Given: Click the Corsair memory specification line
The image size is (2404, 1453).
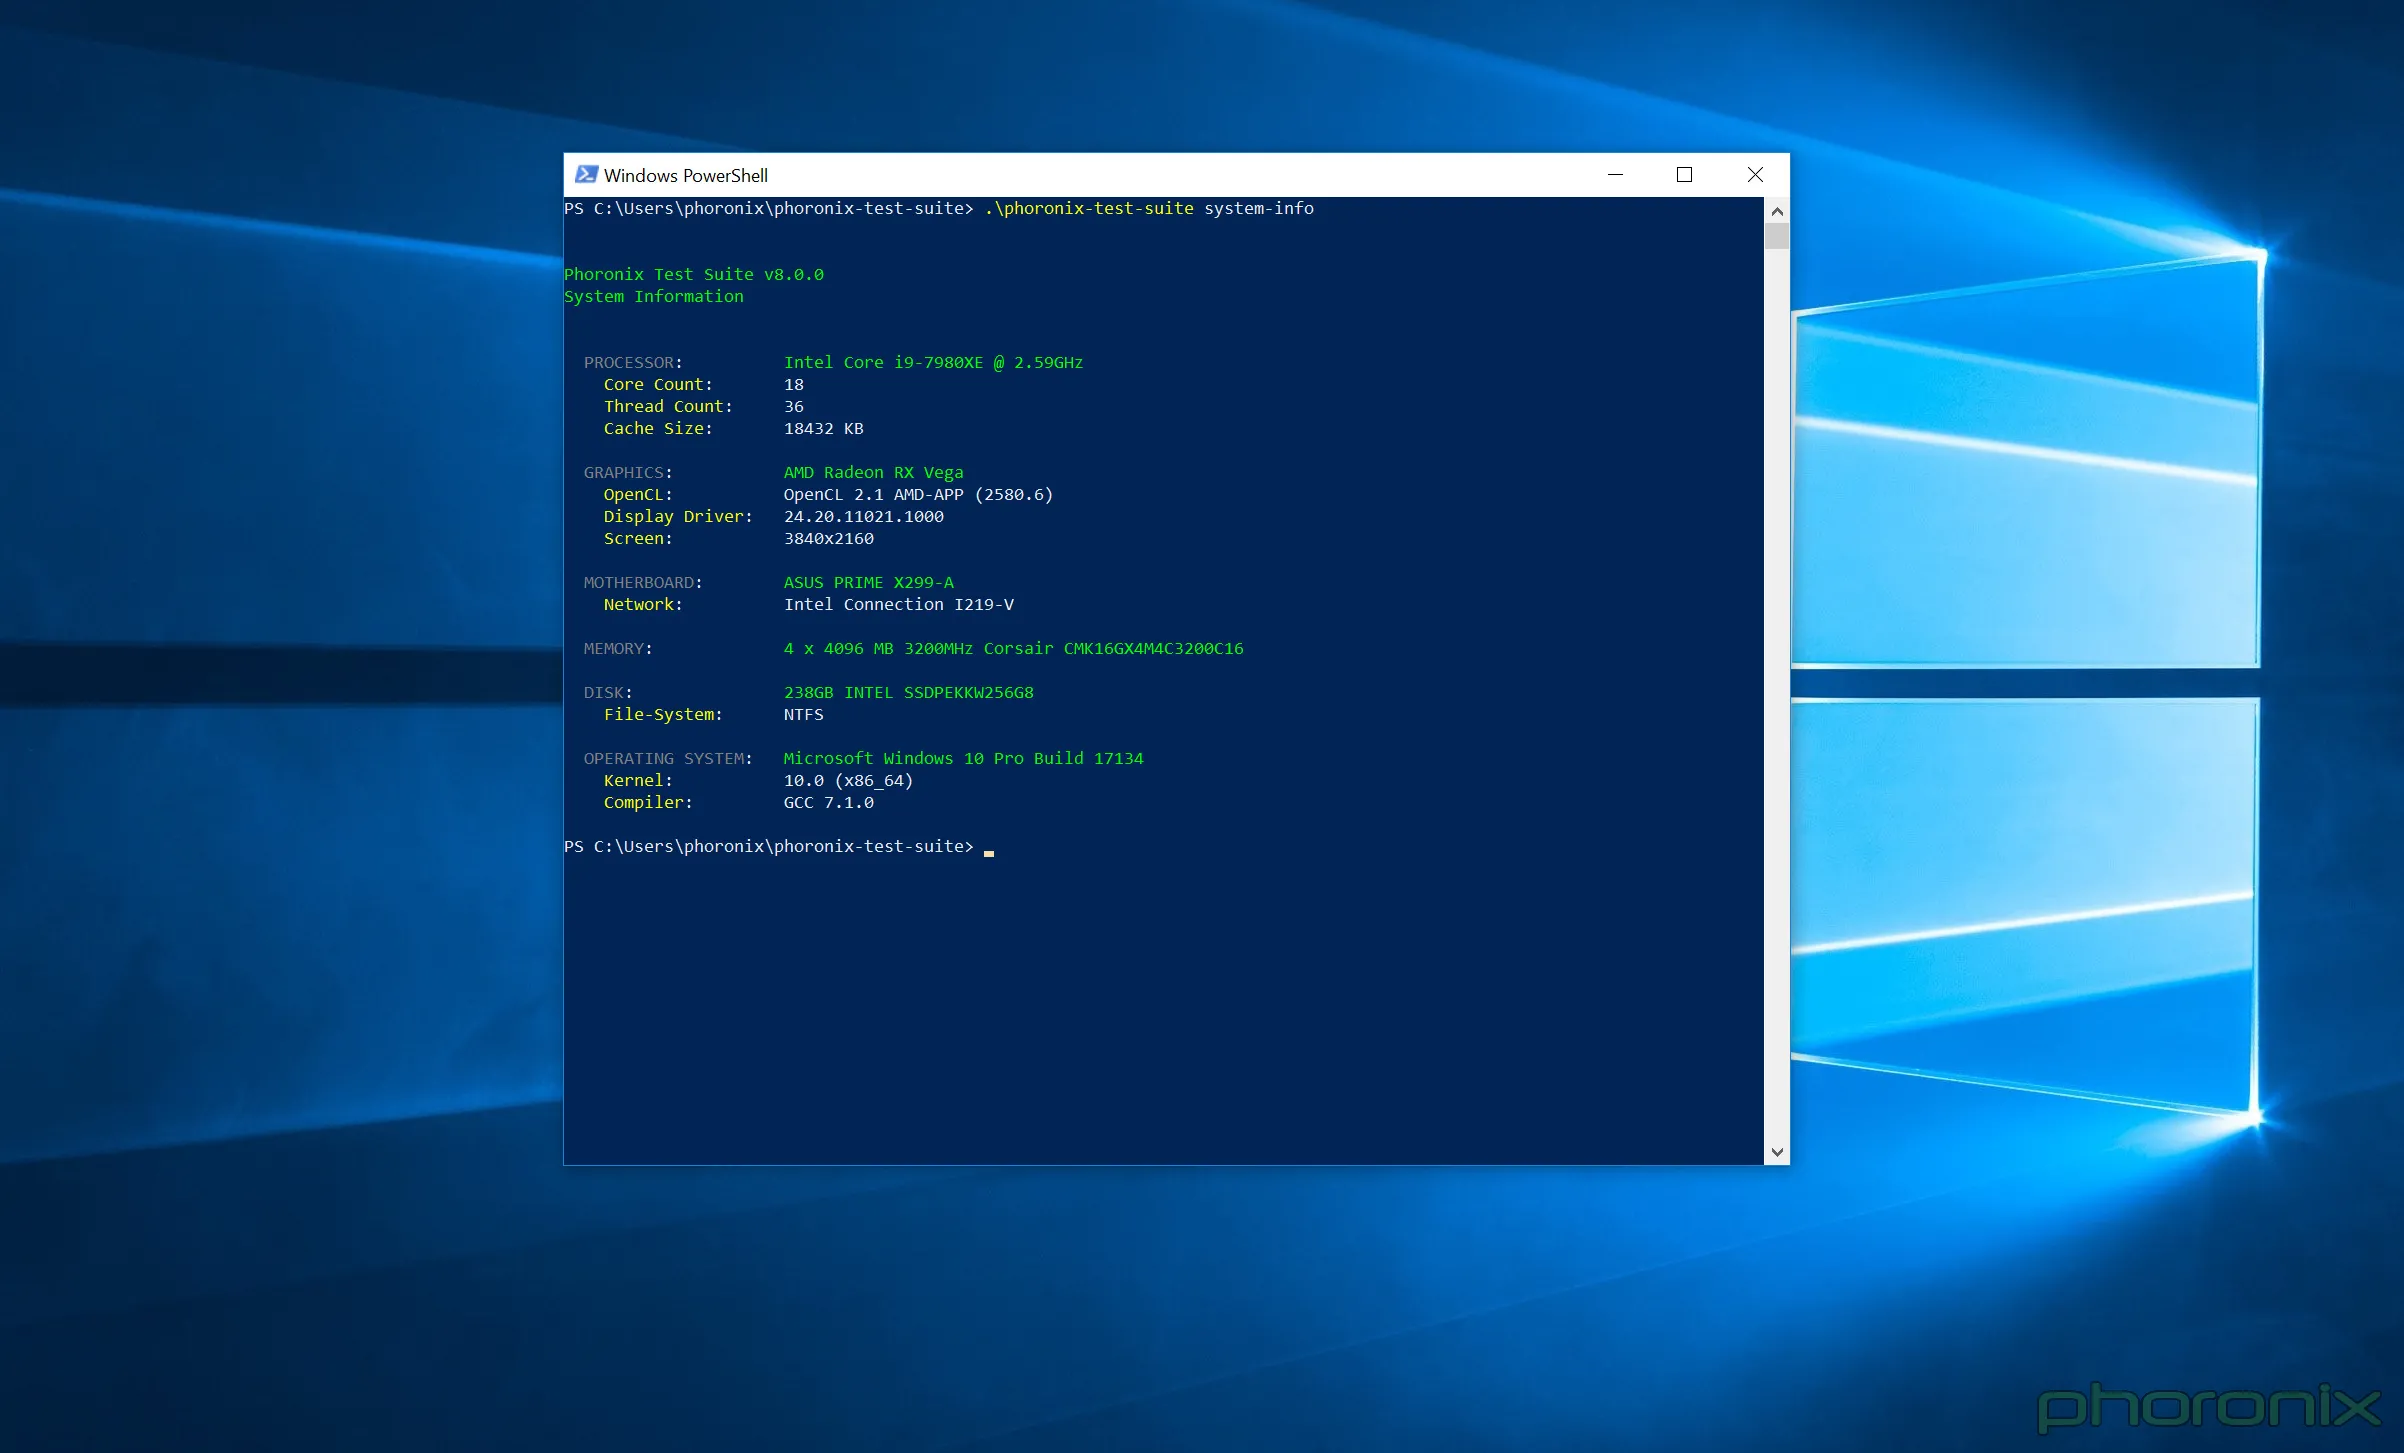Looking at the screenshot, I should 1014,648.
